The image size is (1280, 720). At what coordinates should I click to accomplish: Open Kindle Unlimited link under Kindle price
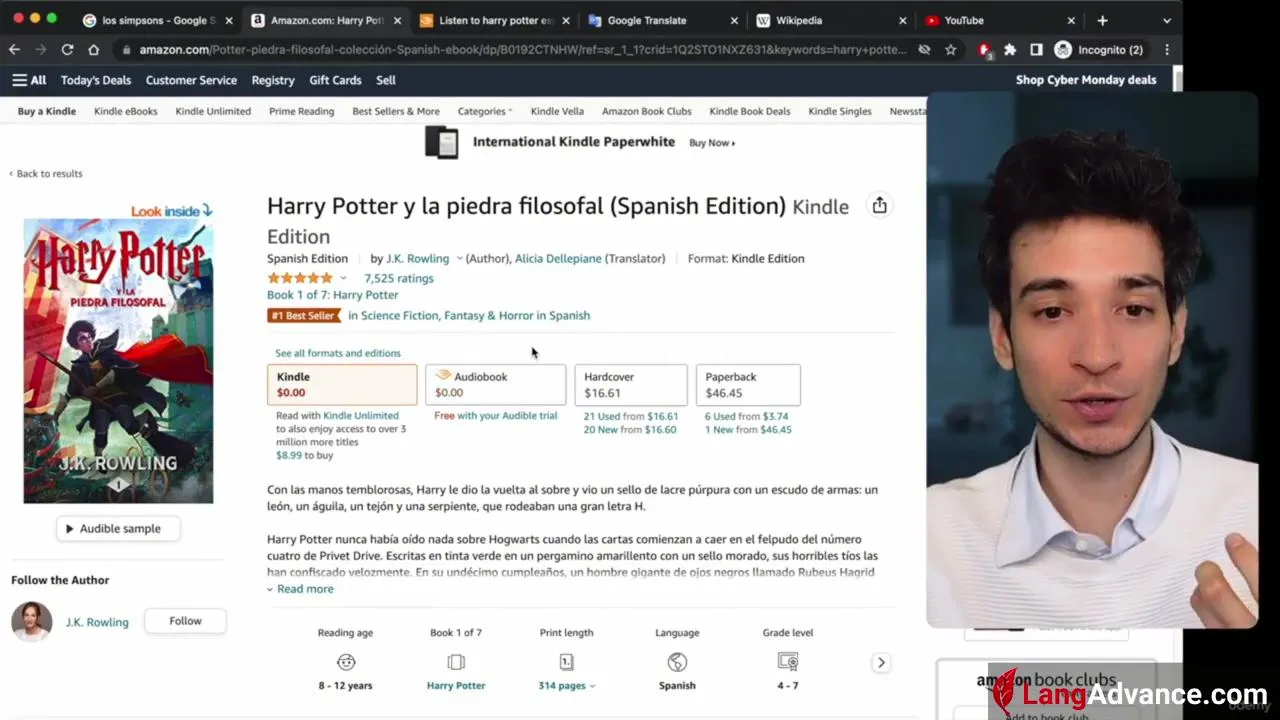(361, 415)
